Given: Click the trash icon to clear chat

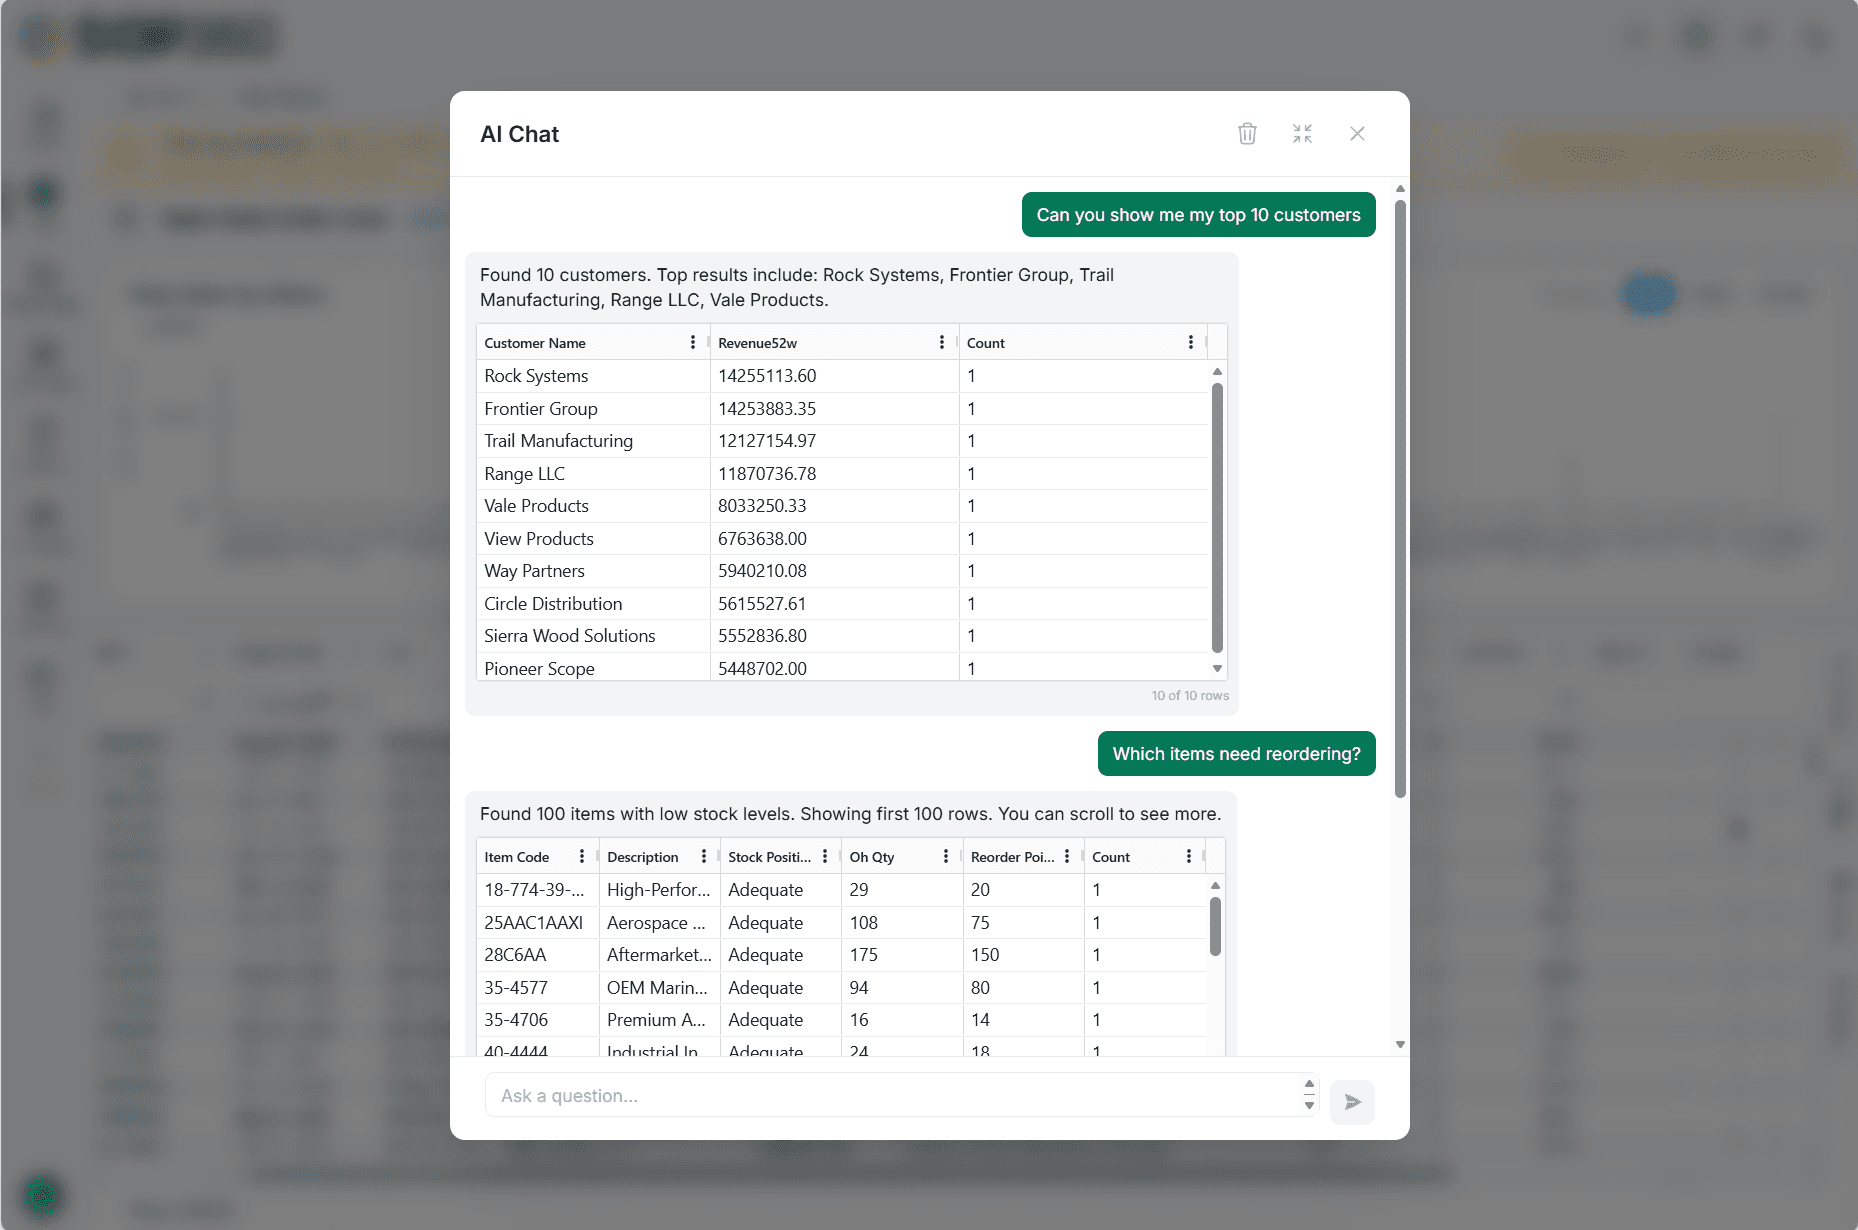Looking at the screenshot, I should coord(1247,134).
